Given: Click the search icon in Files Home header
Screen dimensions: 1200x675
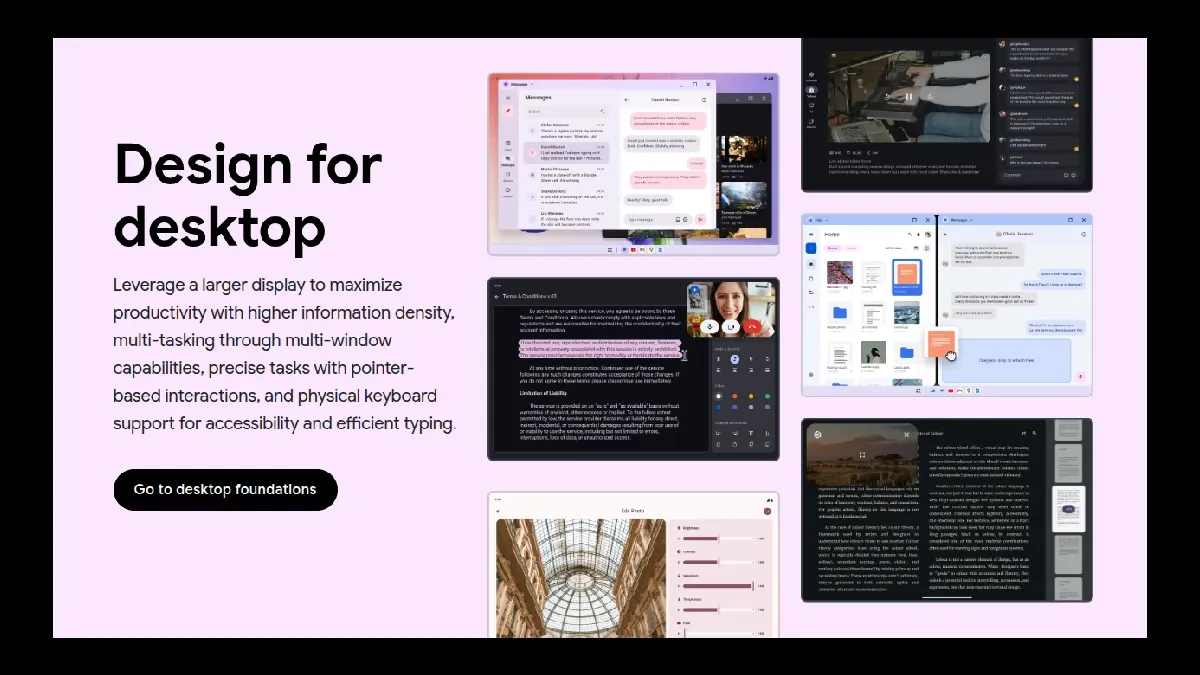Looking at the screenshot, I should pos(910,234).
